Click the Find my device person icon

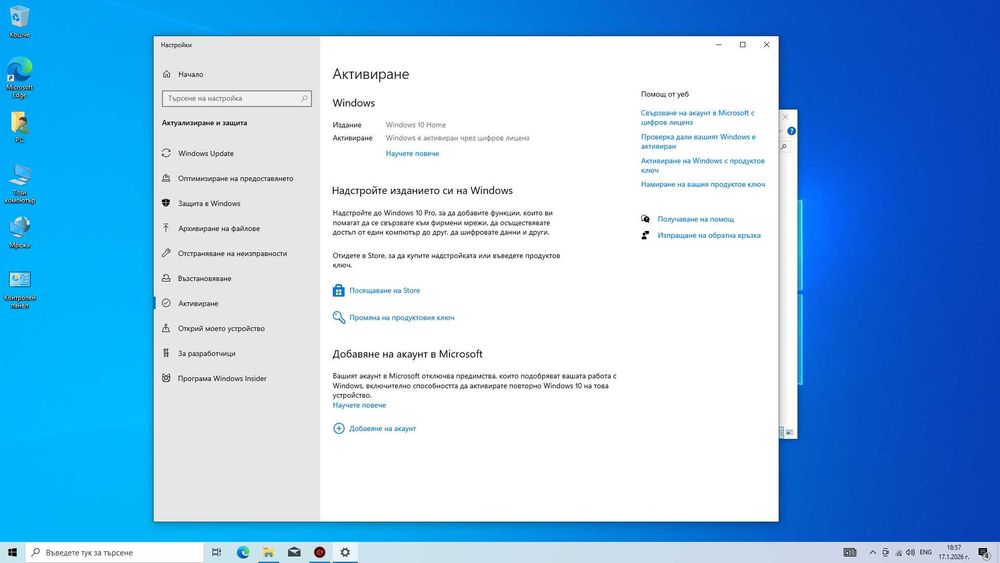pyautogui.click(x=166, y=328)
